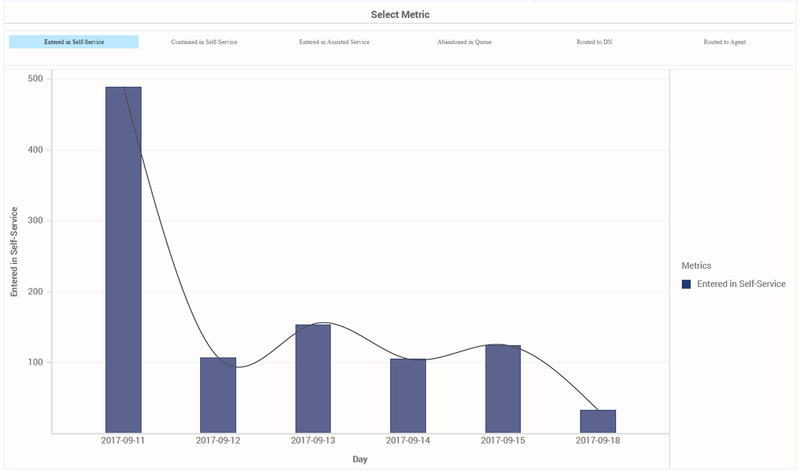
Task: Show the Routed to DN metric
Action: click(x=594, y=43)
